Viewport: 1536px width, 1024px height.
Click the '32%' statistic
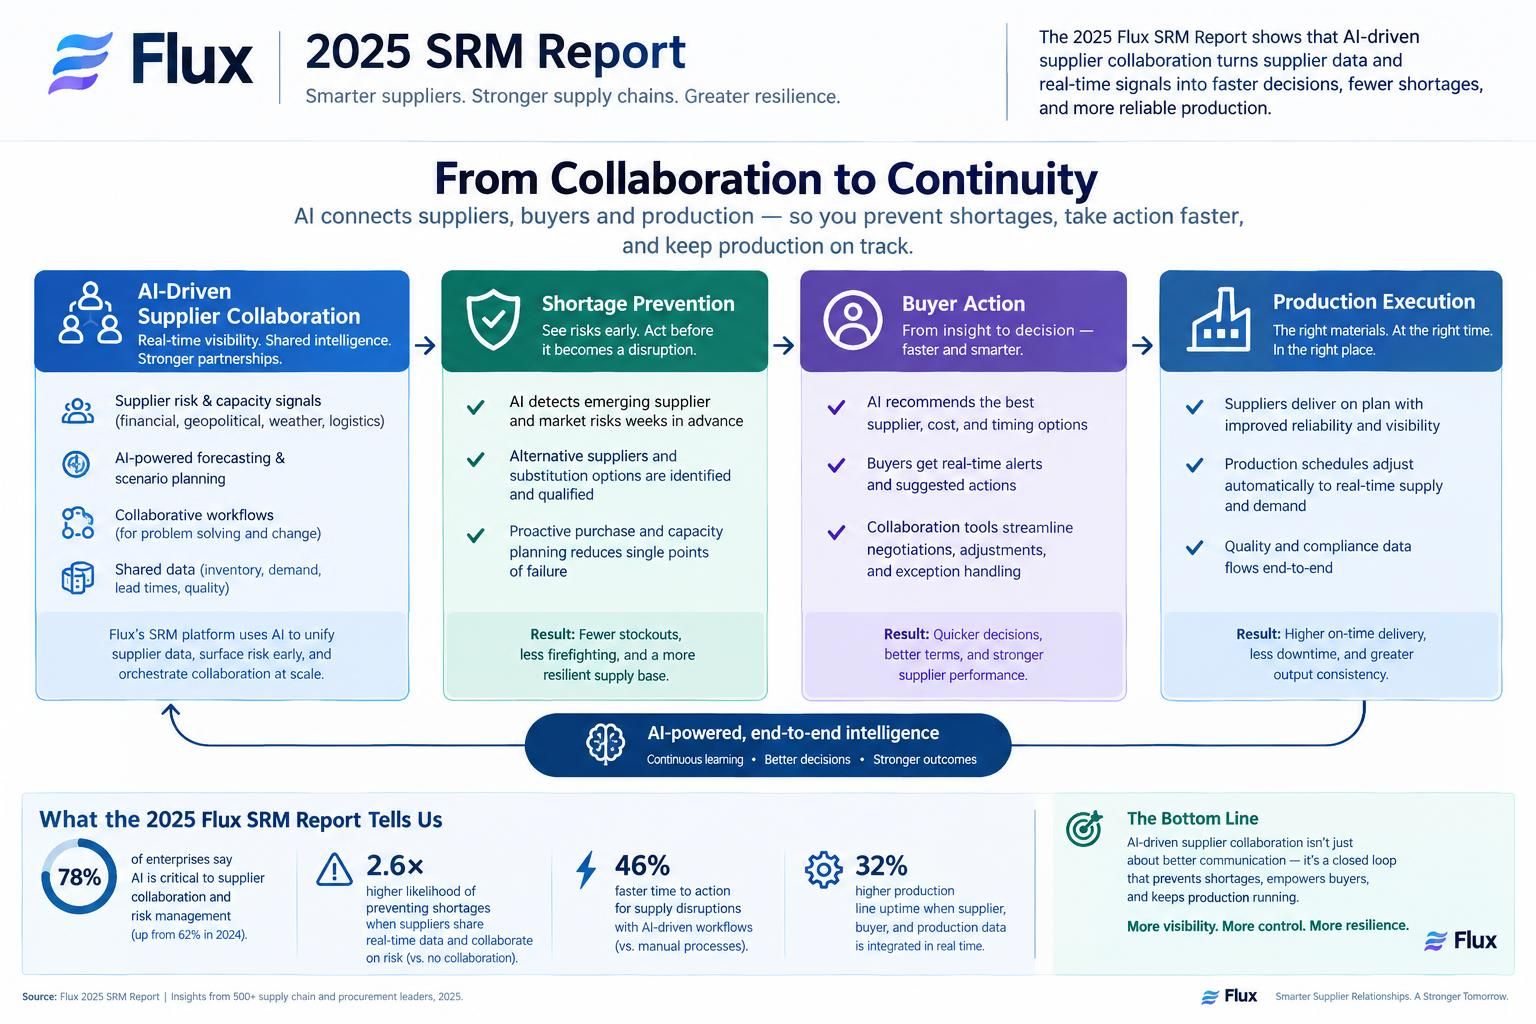881,865
